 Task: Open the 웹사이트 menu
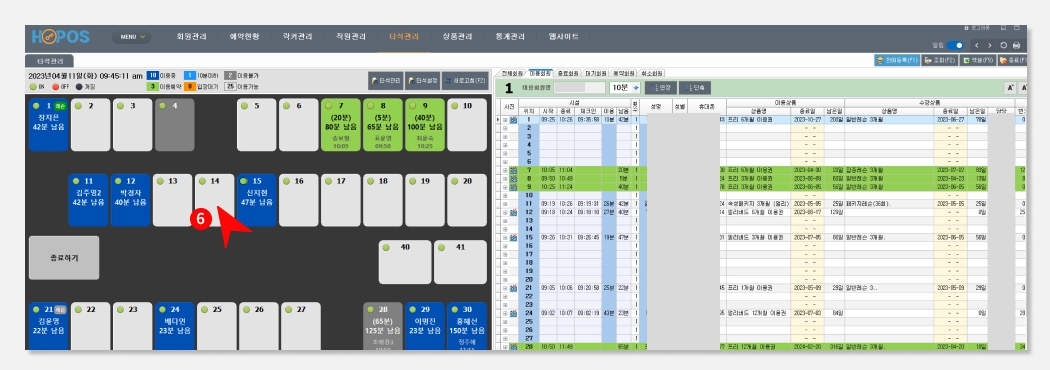pos(563,37)
